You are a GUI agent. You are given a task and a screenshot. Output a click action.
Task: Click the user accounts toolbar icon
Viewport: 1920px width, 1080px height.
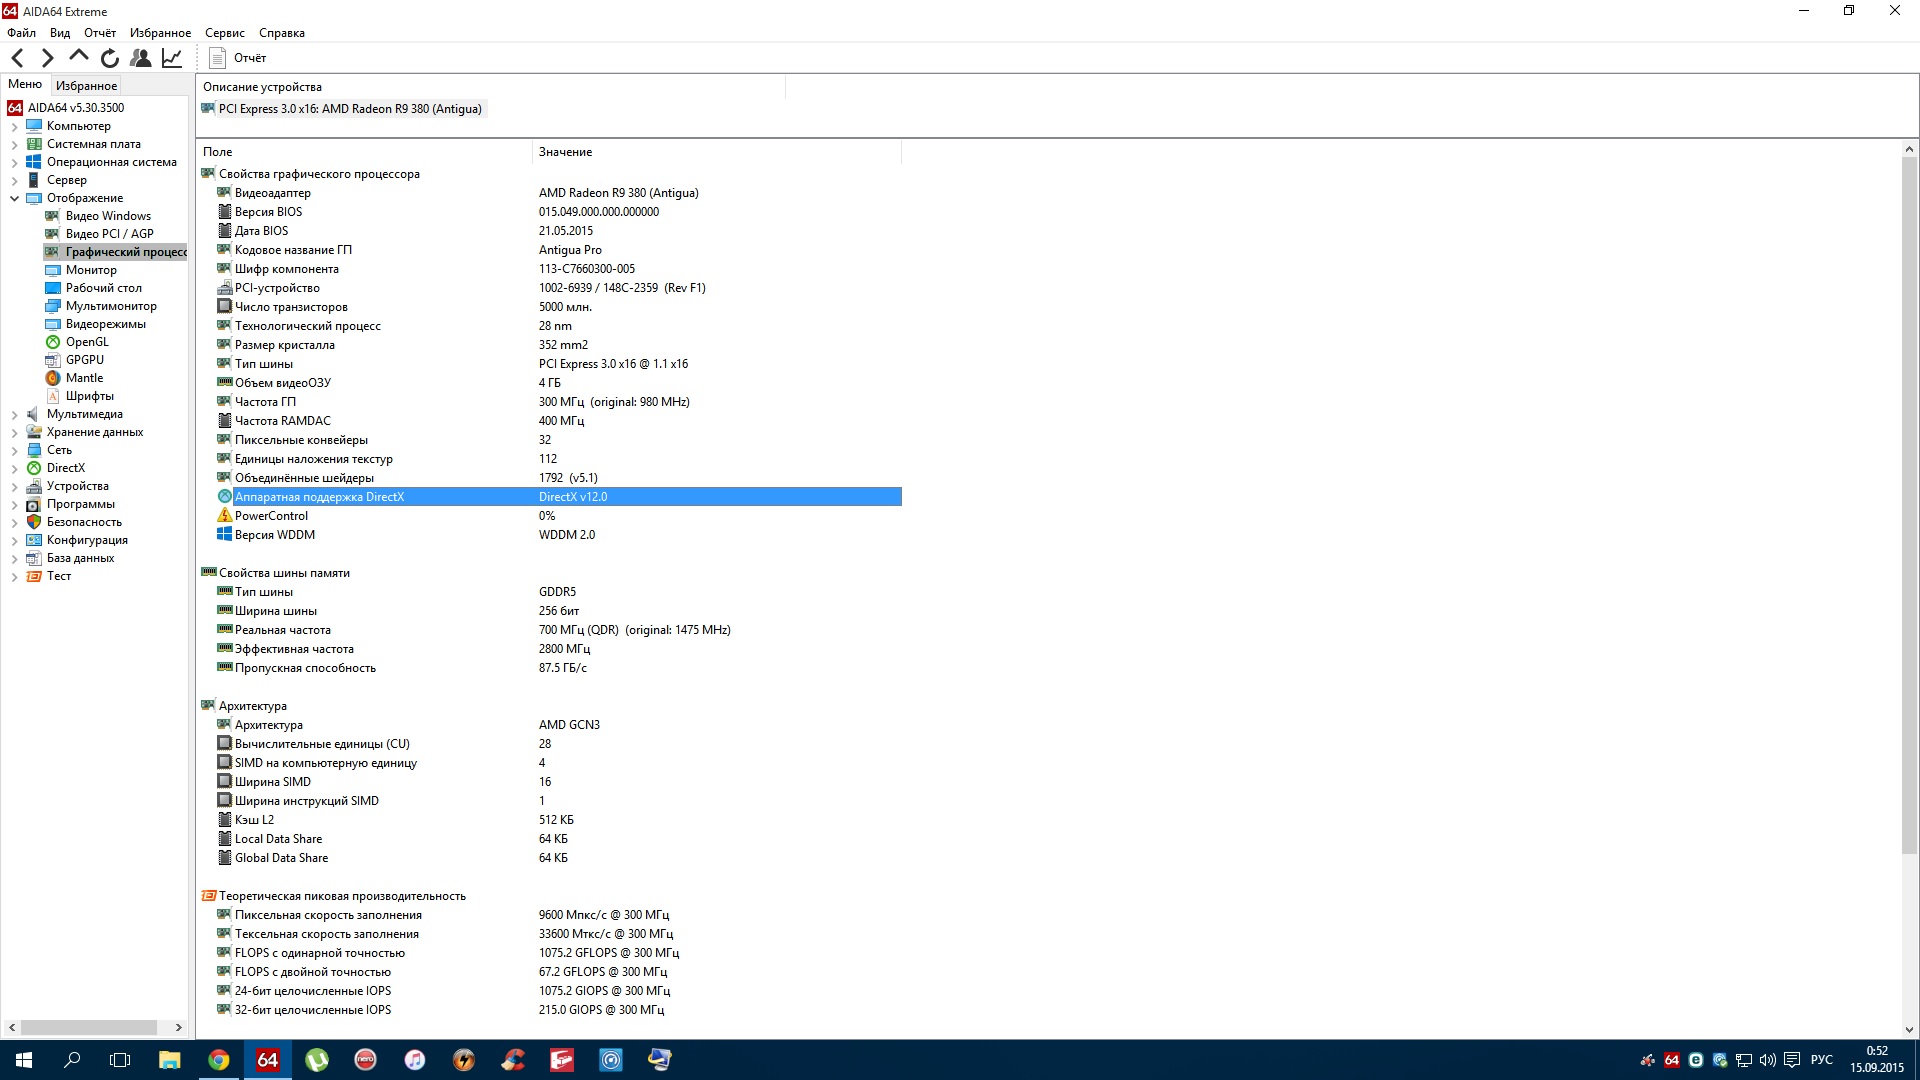(x=141, y=58)
